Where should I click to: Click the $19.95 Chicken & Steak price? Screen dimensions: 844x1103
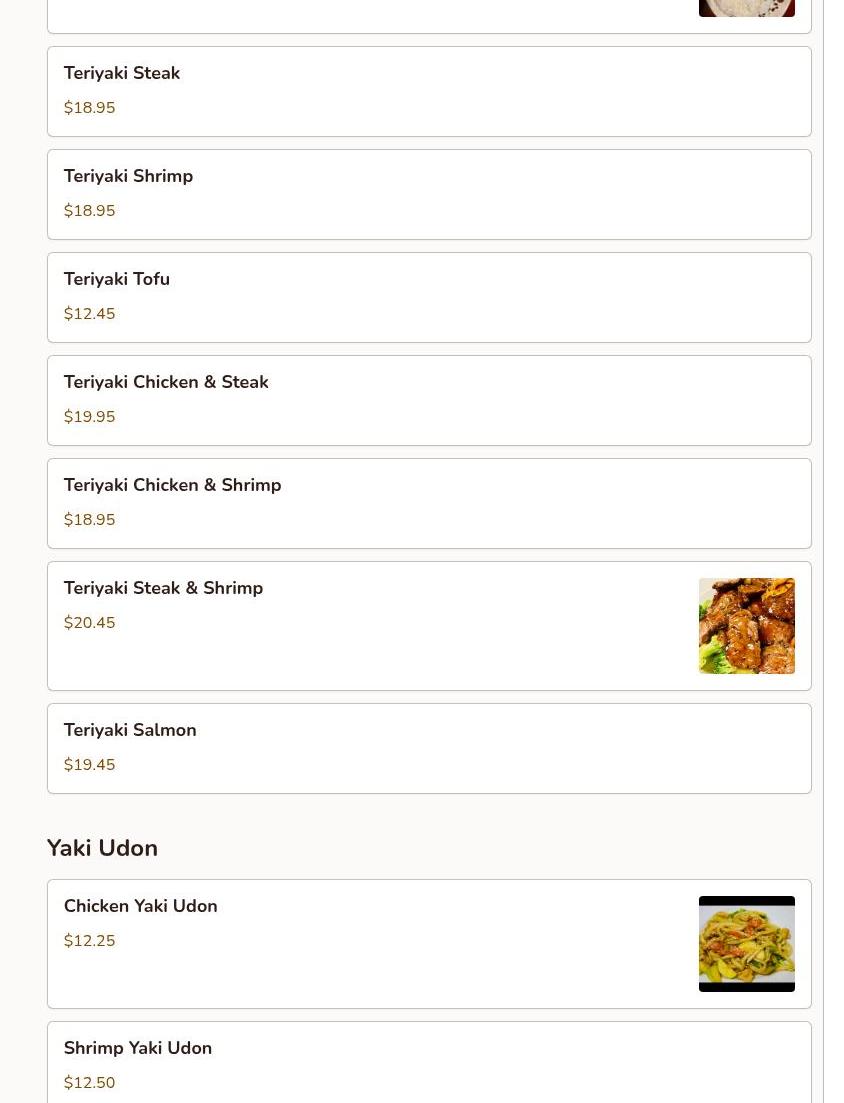(89, 416)
